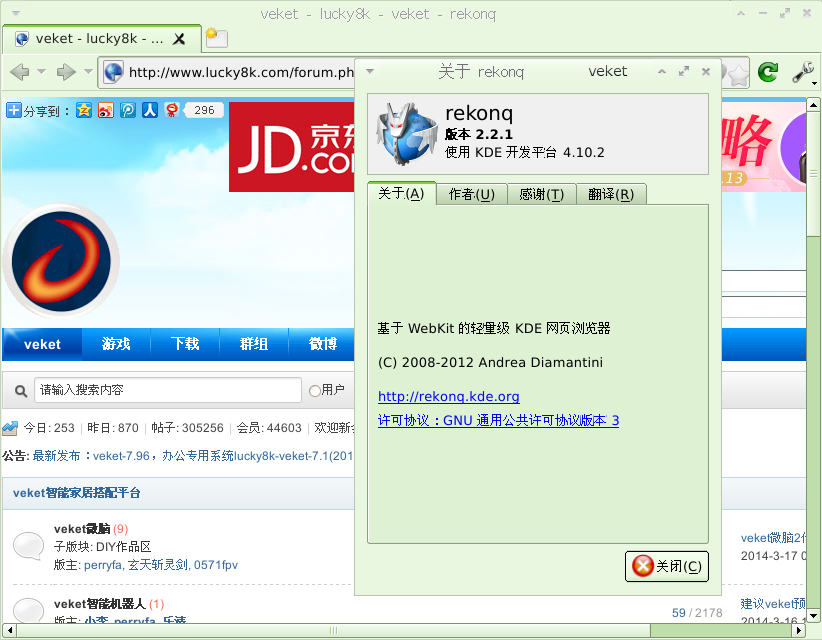The height and width of the screenshot is (640, 822).
Task: Switch to the 关于(A) tab
Action: tap(401, 193)
